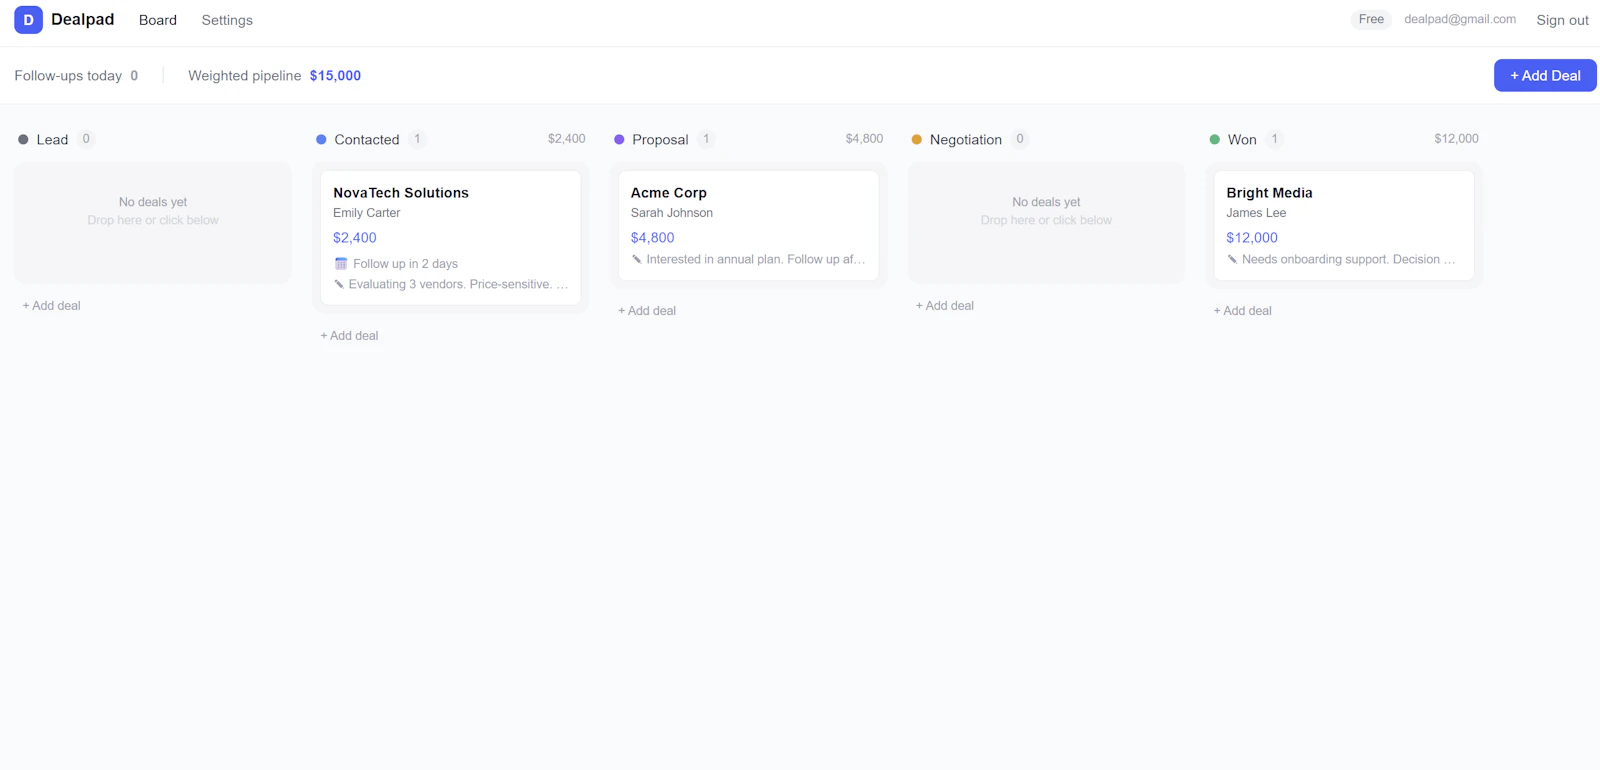Click the note pencil icon on Bright Media card
Screen dimensions: 1600x770
click(x=1232, y=259)
